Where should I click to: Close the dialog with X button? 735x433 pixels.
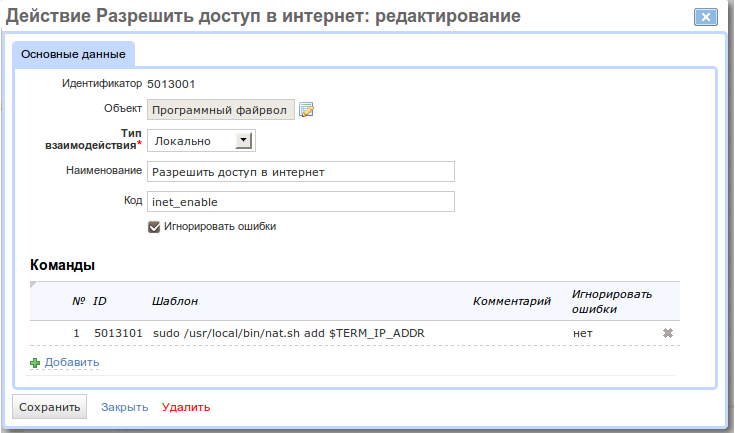pyautogui.click(x=705, y=17)
